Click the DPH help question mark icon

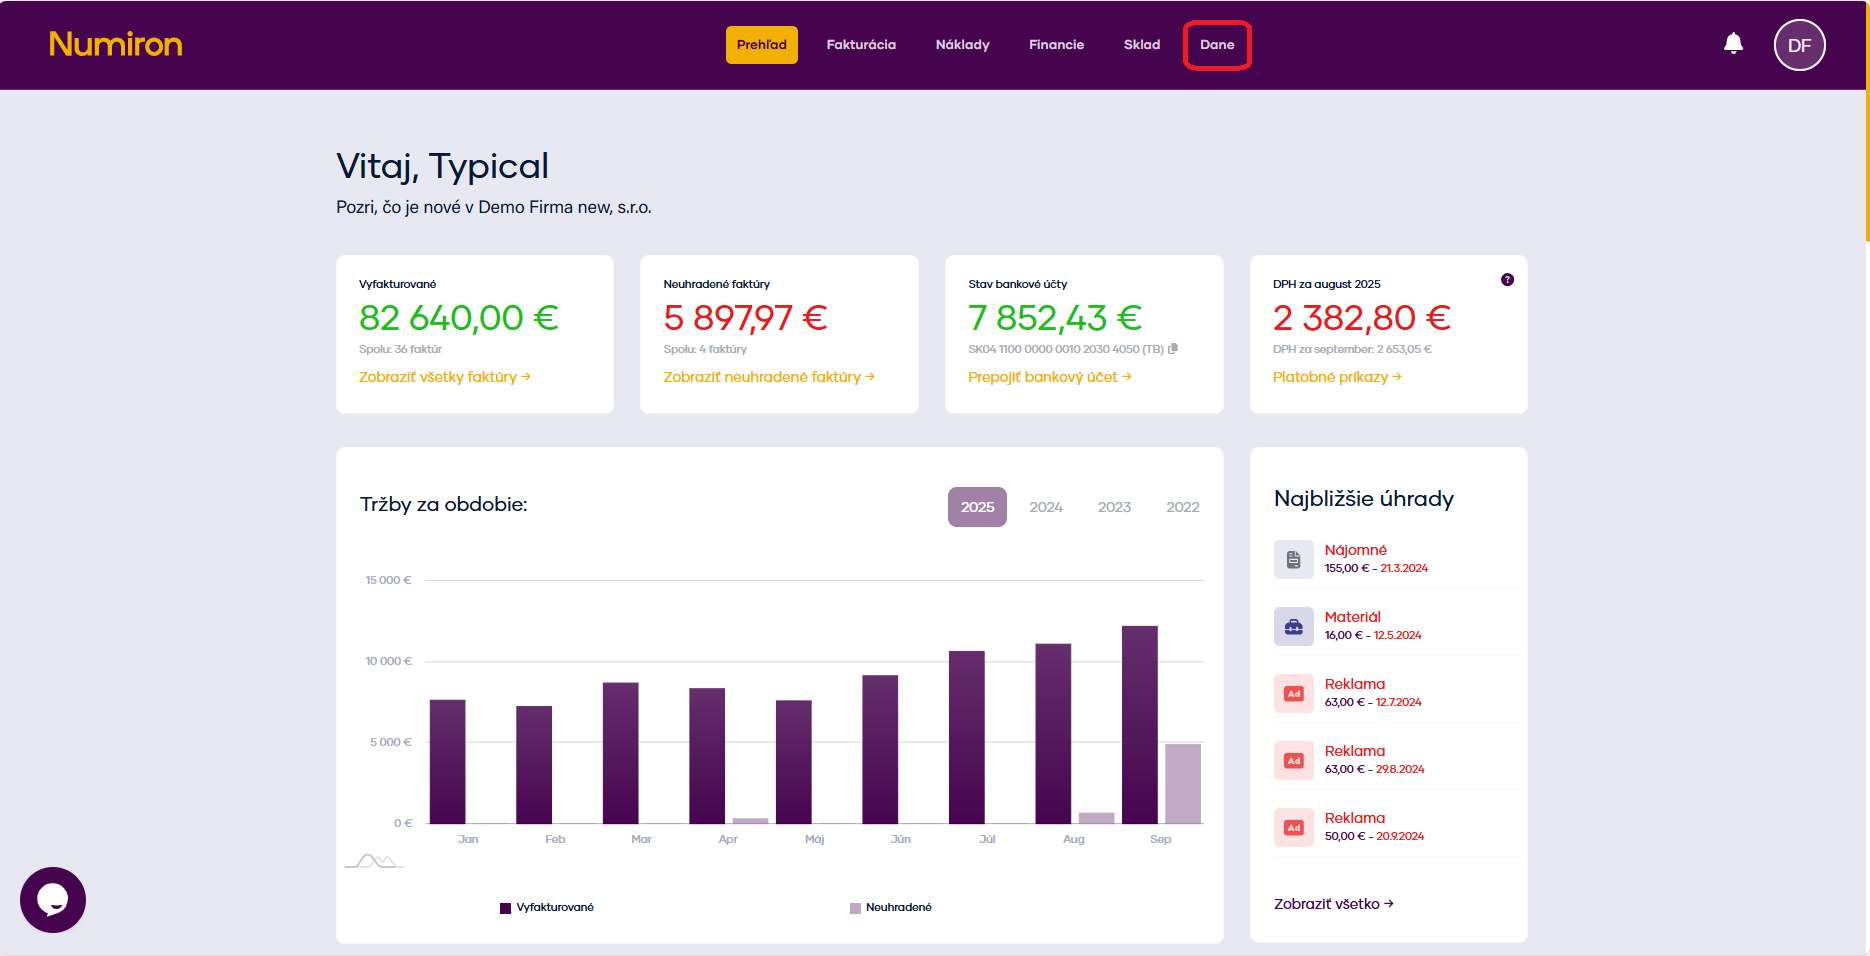[x=1507, y=280]
